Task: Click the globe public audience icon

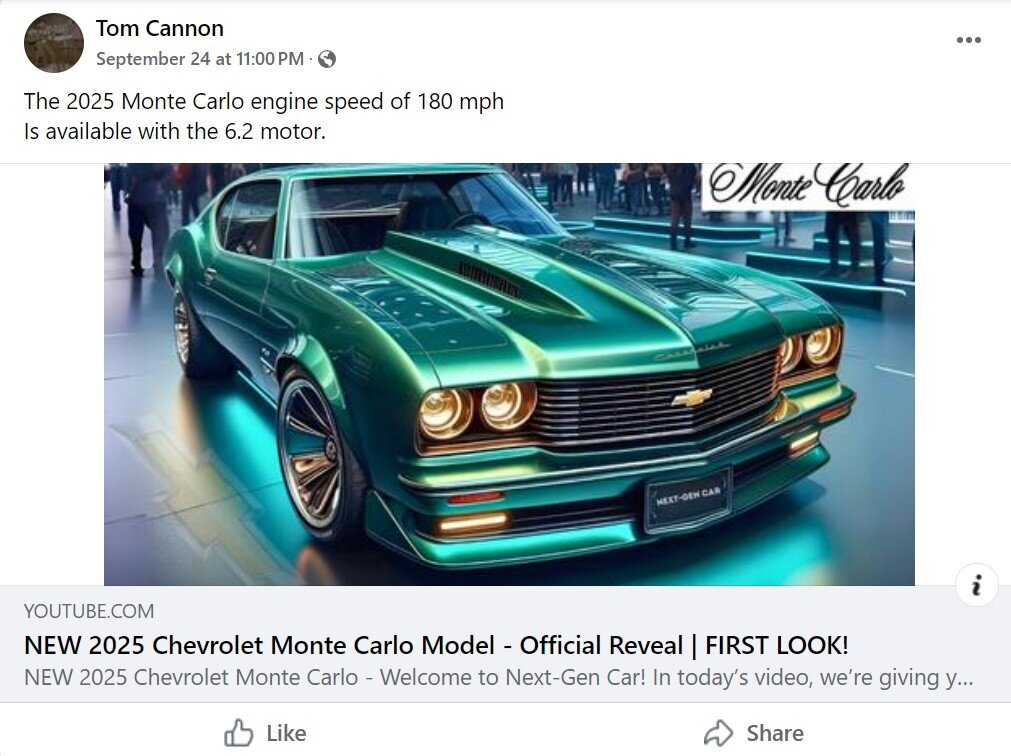Action: click(x=327, y=59)
